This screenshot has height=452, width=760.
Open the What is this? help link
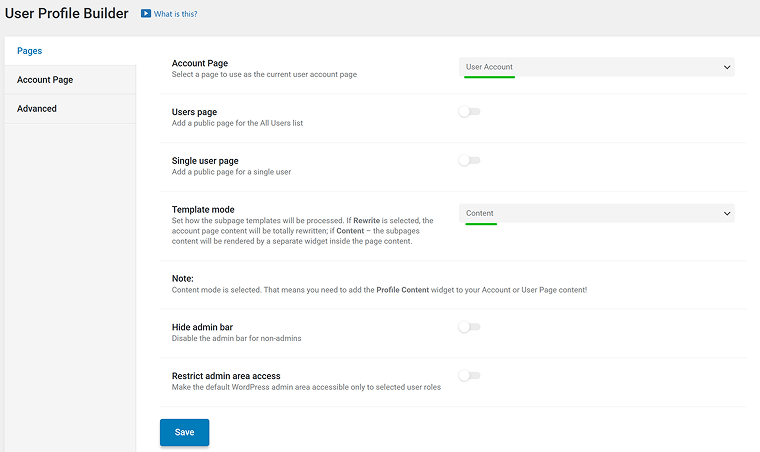point(175,14)
